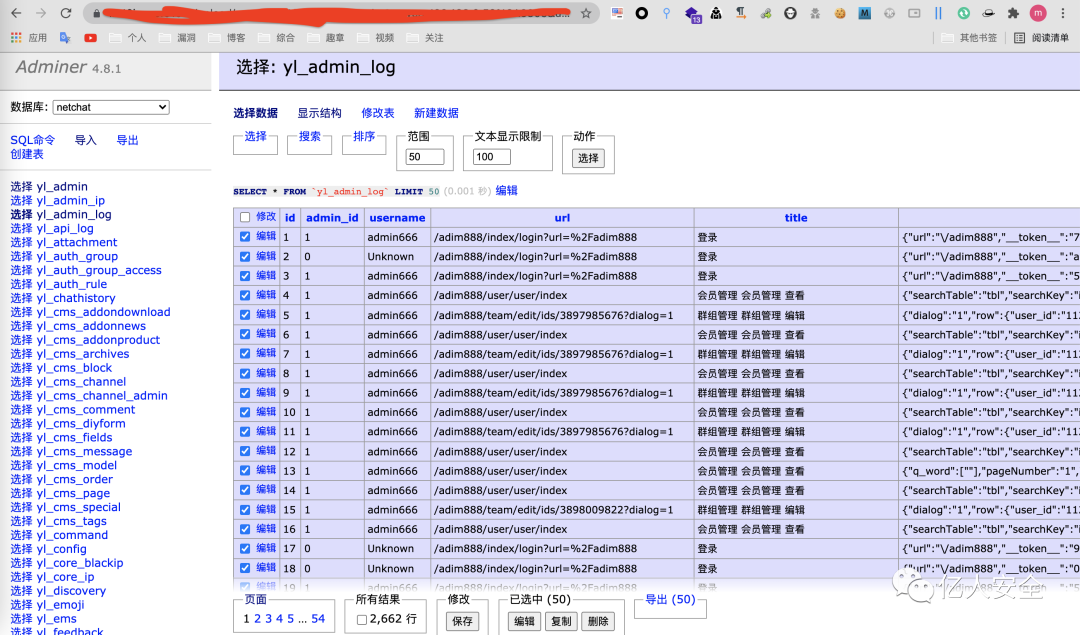Expand the 搜索 fieldset

[x=309, y=136]
